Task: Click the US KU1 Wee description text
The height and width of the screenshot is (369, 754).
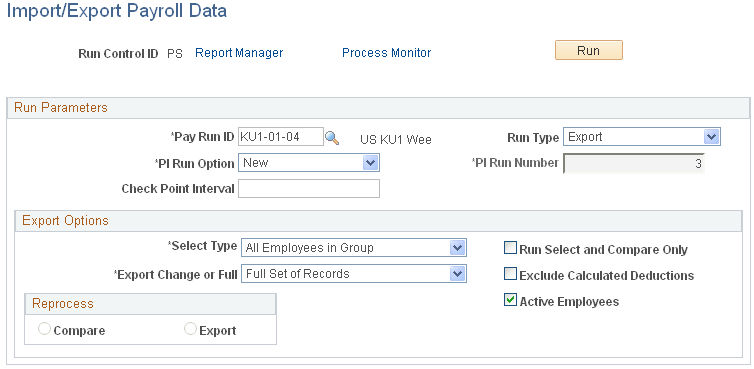Action: click(396, 140)
